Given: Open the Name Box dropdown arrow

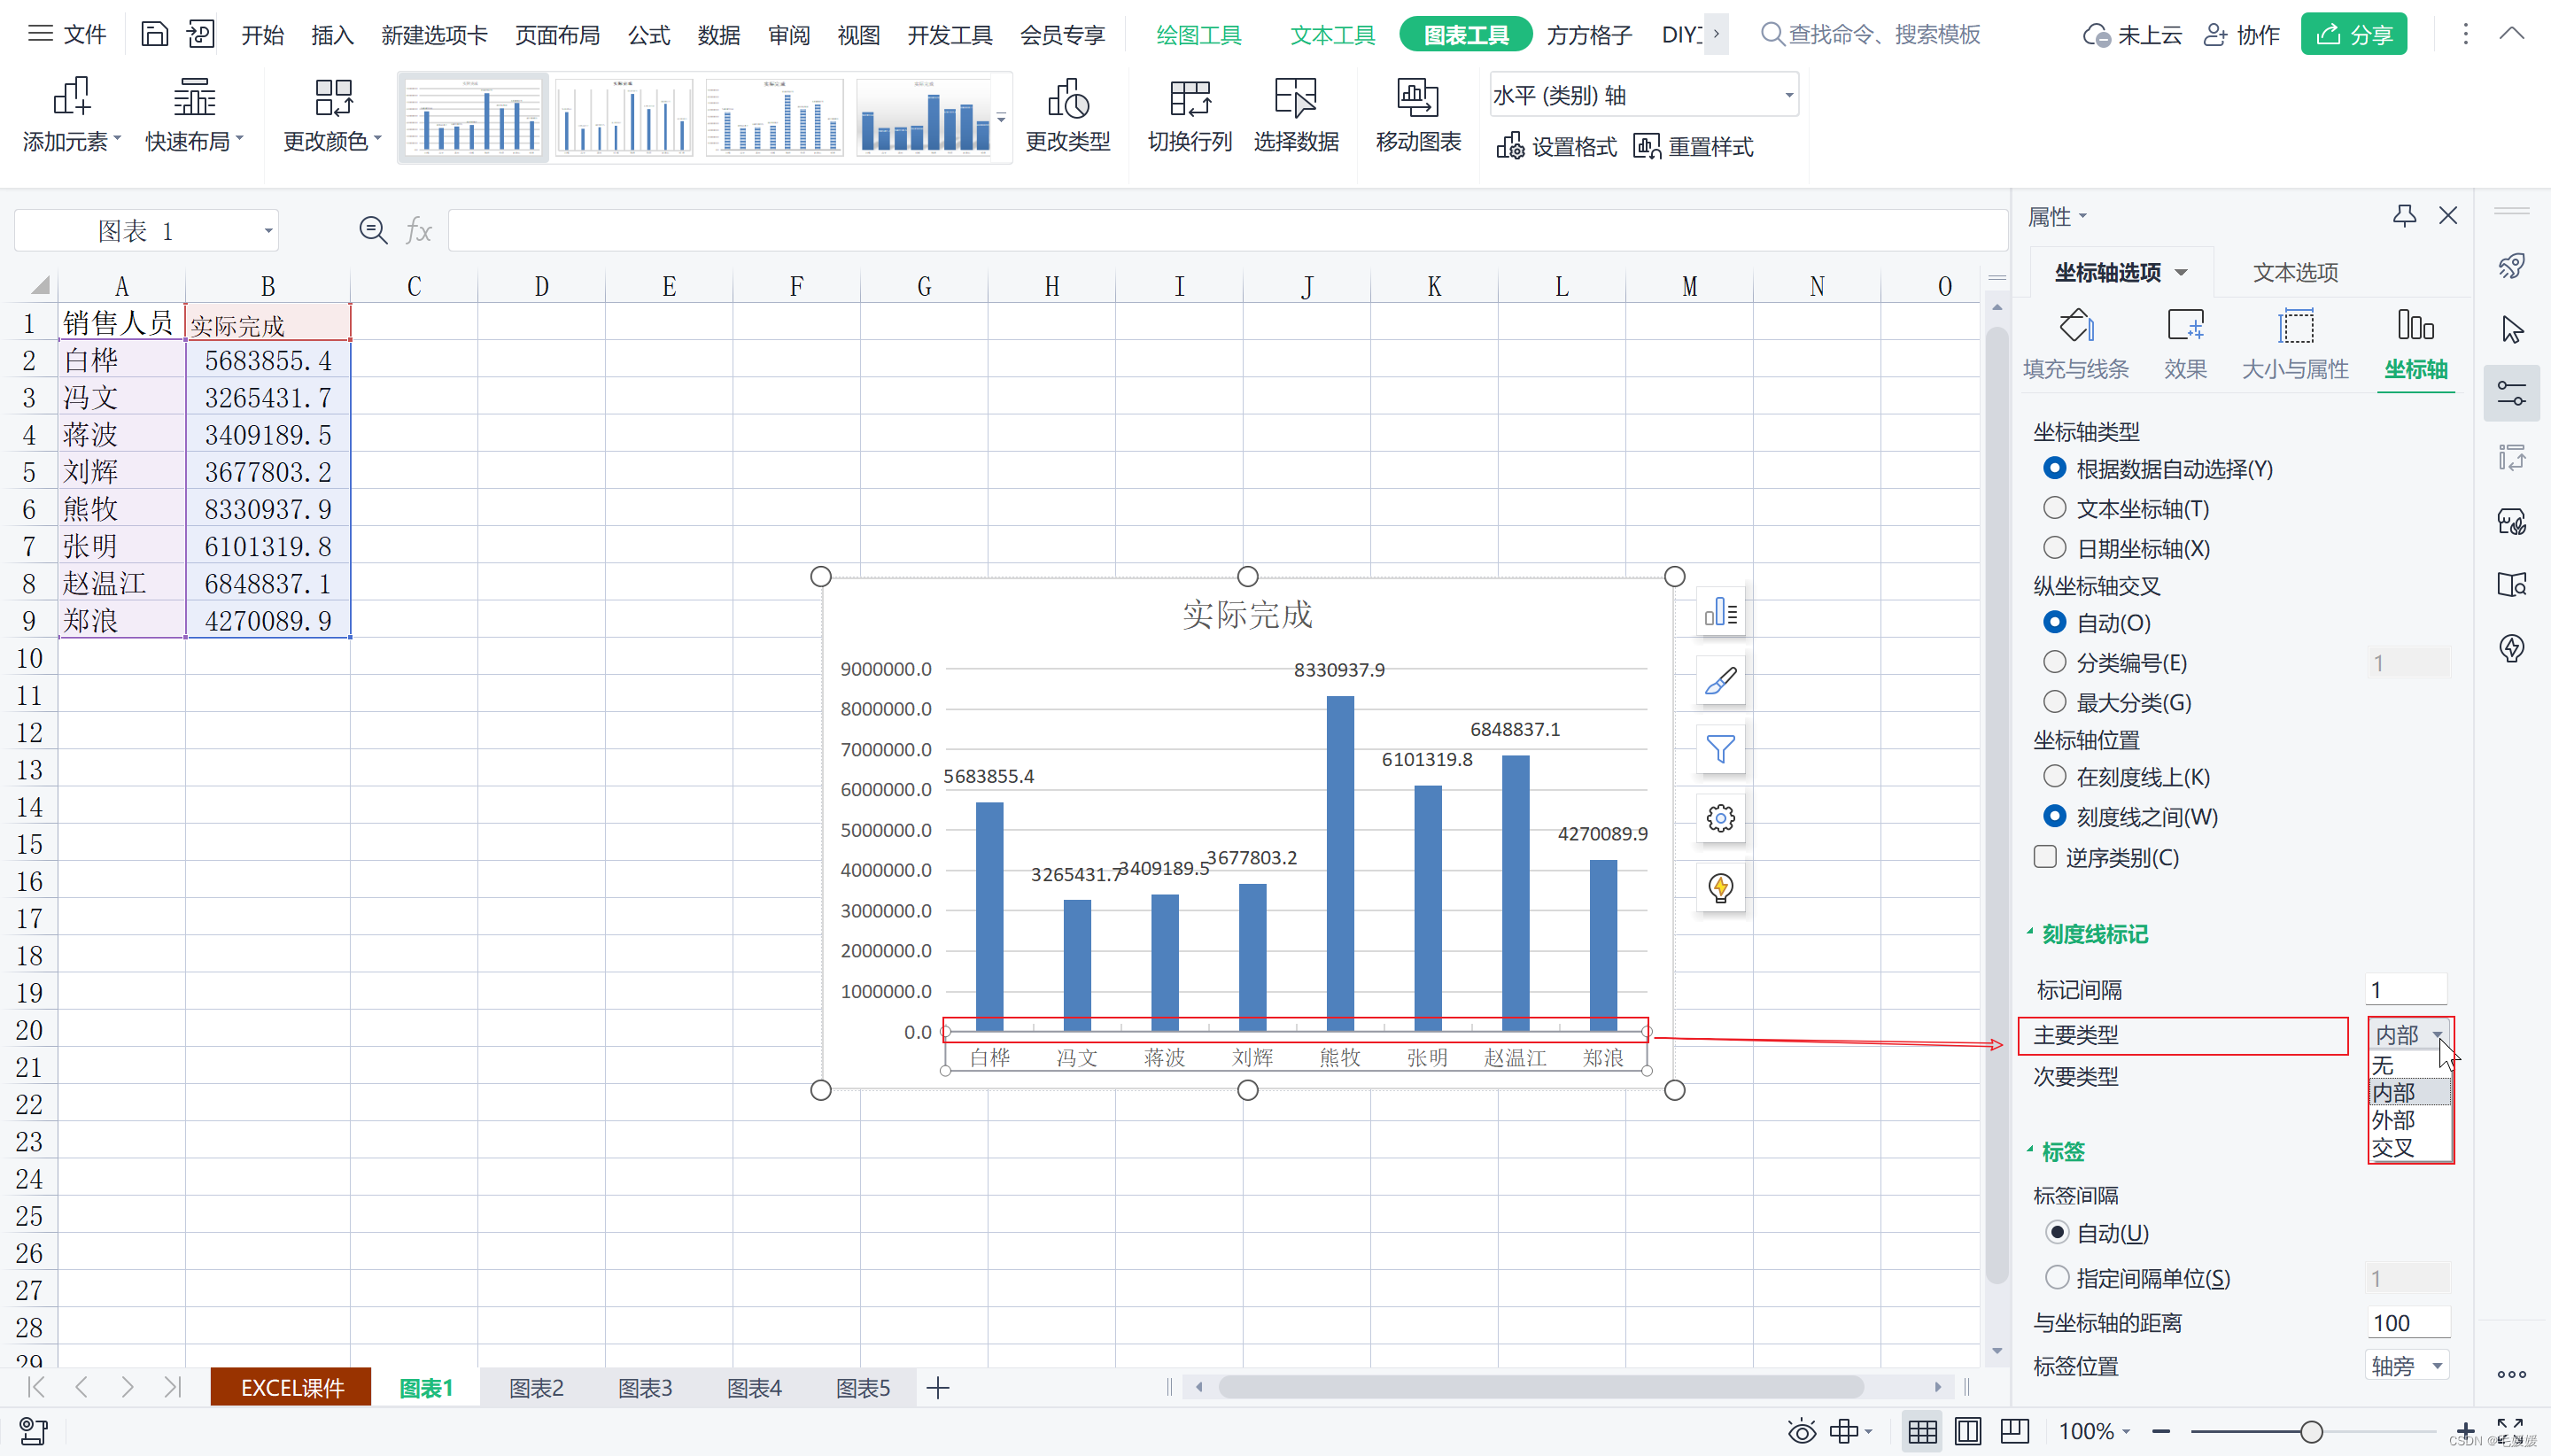Looking at the screenshot, I should pos(267,231).
